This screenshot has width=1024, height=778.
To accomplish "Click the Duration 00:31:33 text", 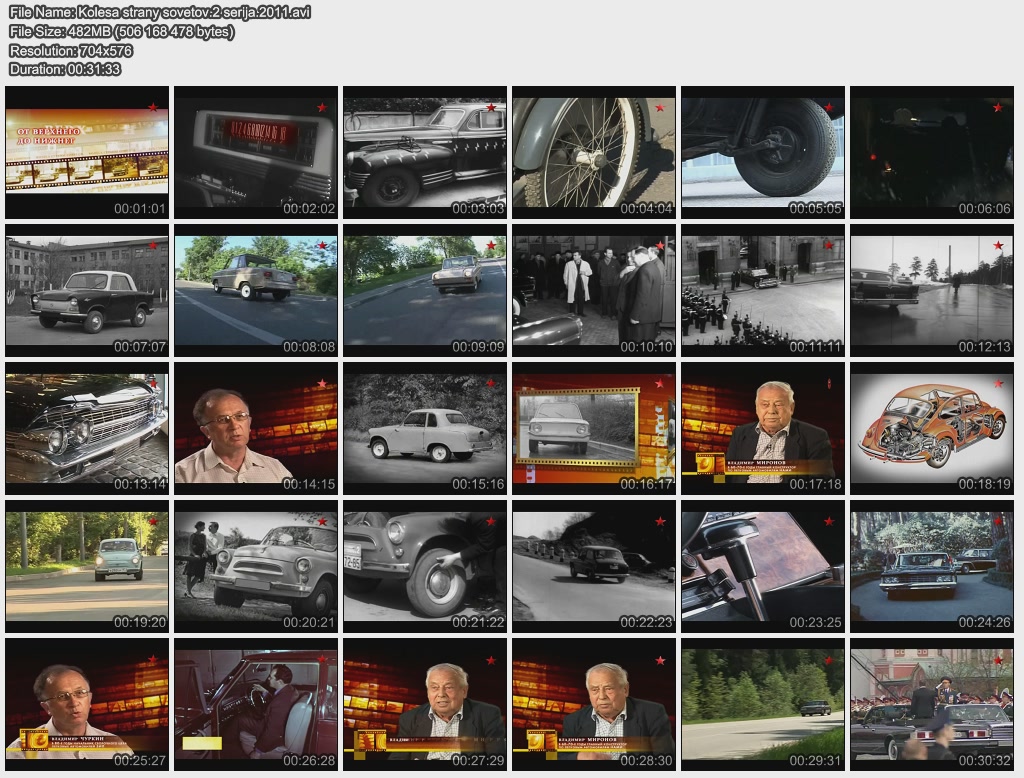I will pos(65,69).
